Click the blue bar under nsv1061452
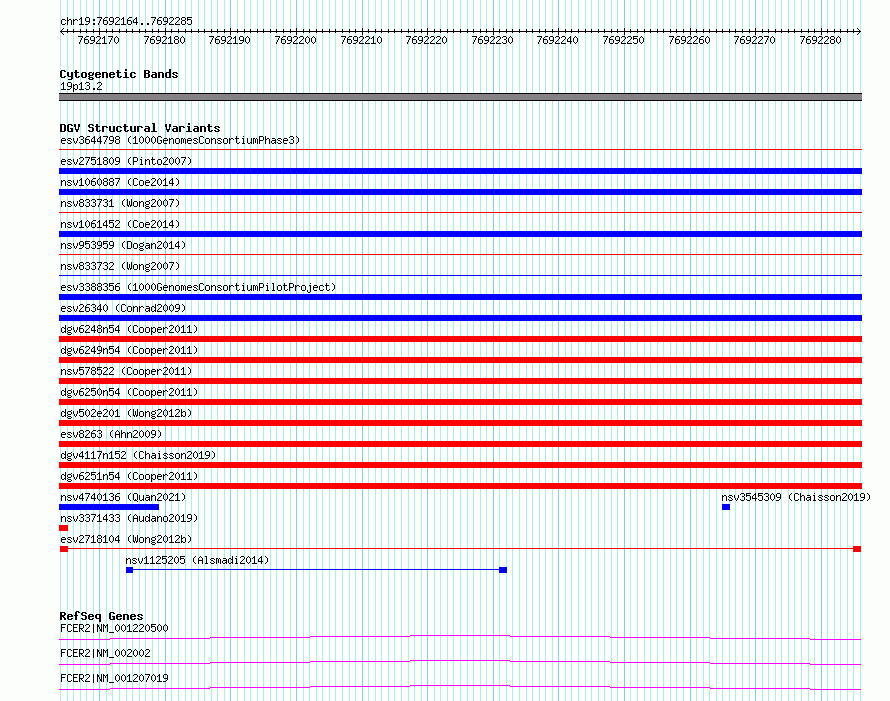 tap(460, 234)
